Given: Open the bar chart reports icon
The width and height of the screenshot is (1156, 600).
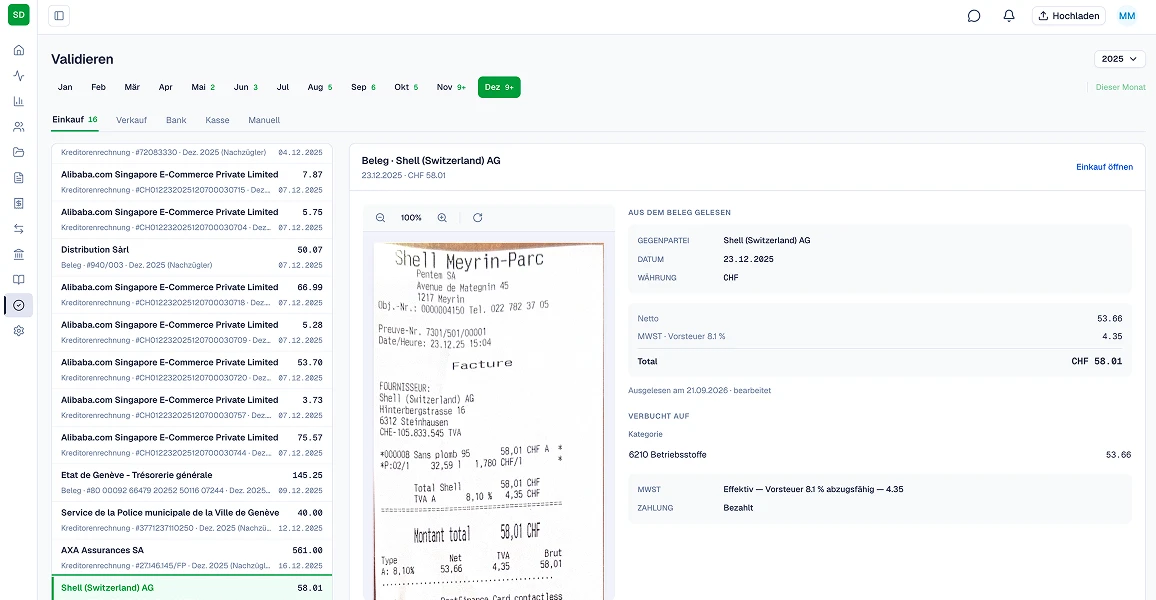Looking at the screenshot, I should click(18, 101).
